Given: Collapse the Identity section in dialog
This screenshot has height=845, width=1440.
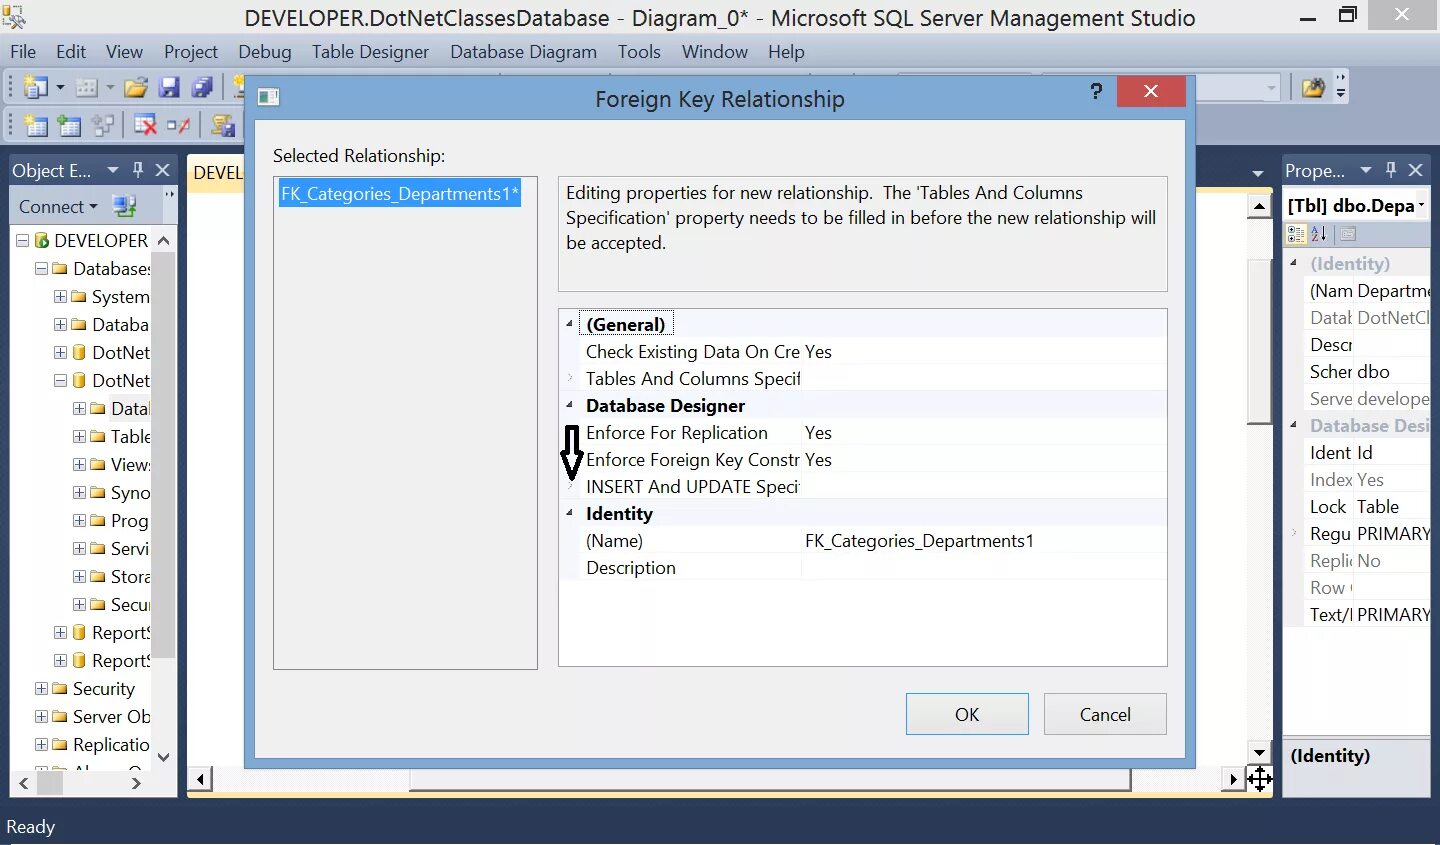Looking at the screenshot, I should pyautogui.click(x=570, y=513).
